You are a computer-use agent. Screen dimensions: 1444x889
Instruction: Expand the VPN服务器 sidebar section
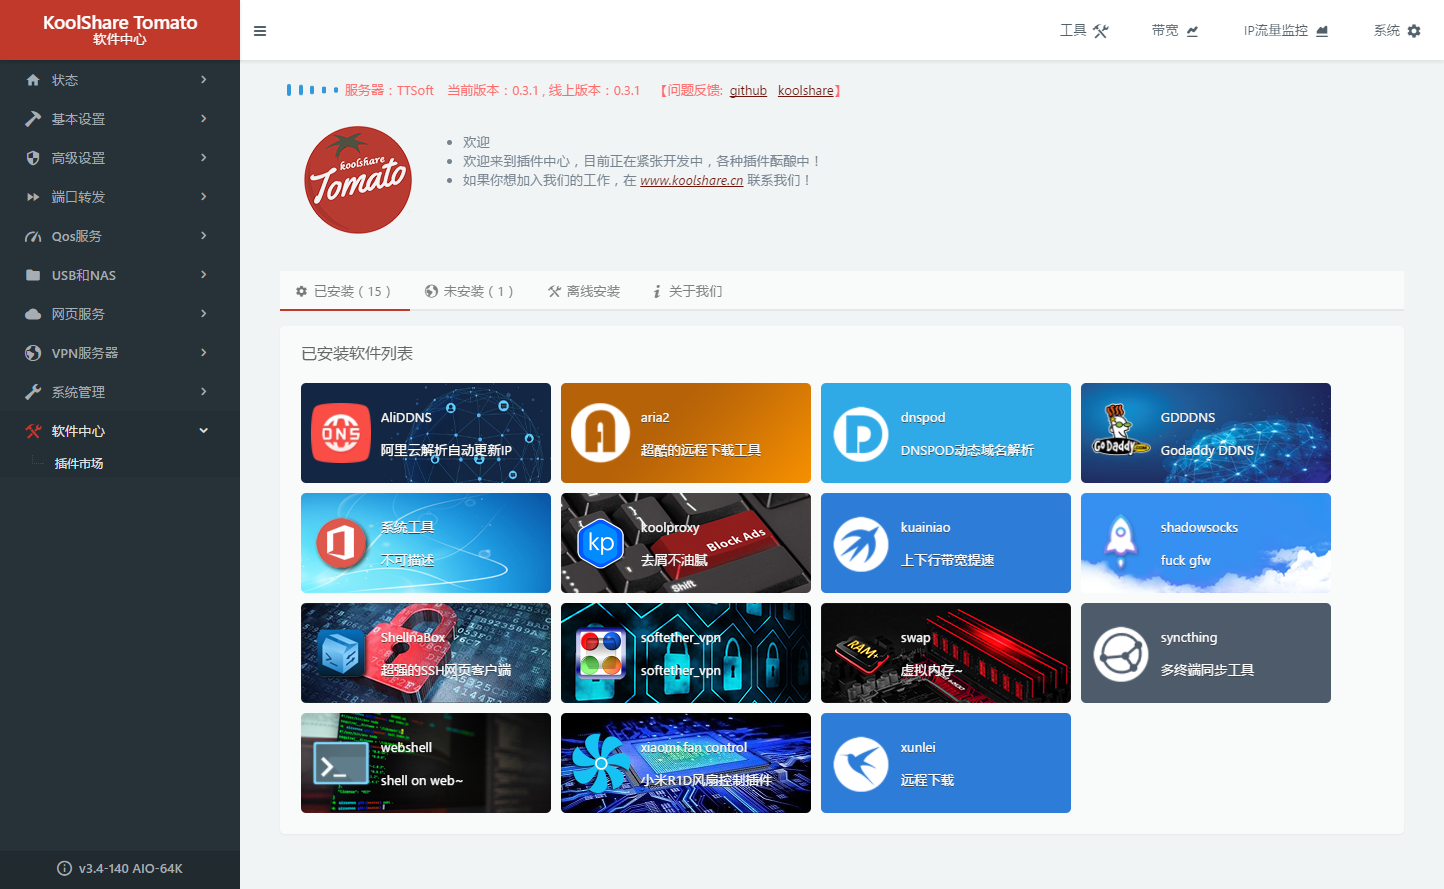click(x=120, y=353)
